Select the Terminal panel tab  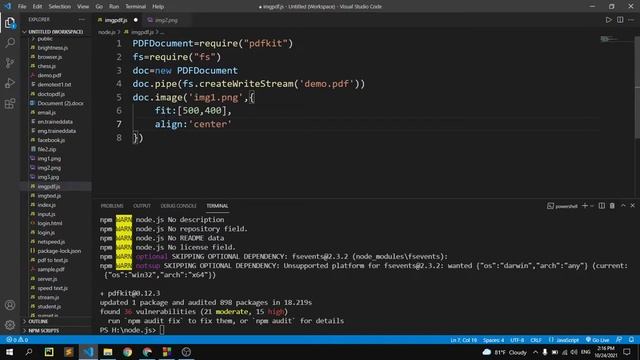point(217,206)
